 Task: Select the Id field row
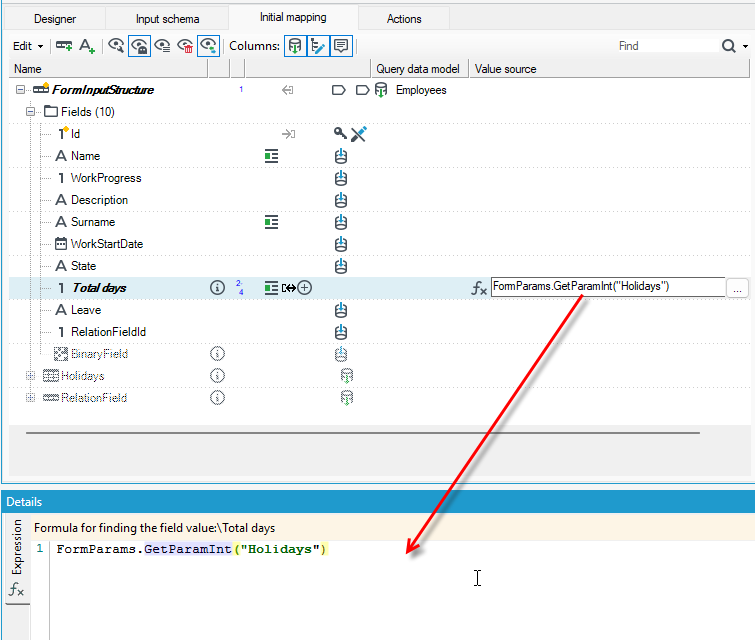[x=75, y=134]
